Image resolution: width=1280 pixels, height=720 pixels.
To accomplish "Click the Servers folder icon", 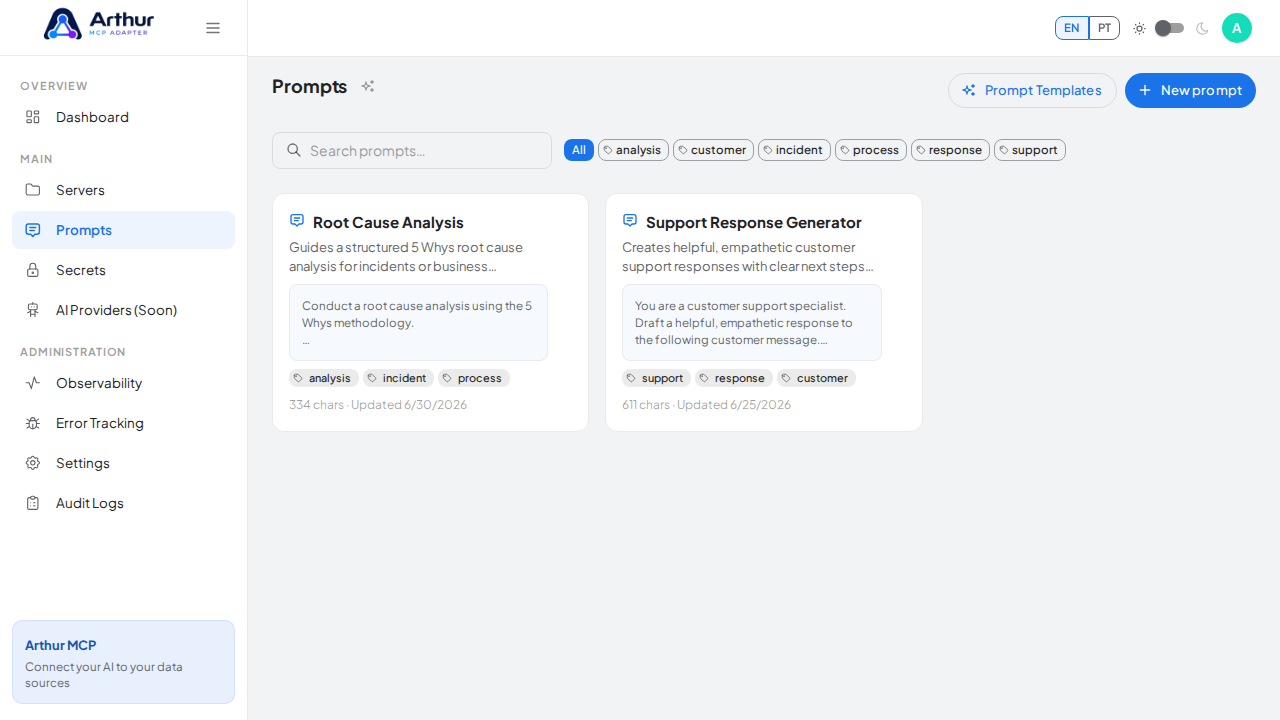I will pos(33,190).
